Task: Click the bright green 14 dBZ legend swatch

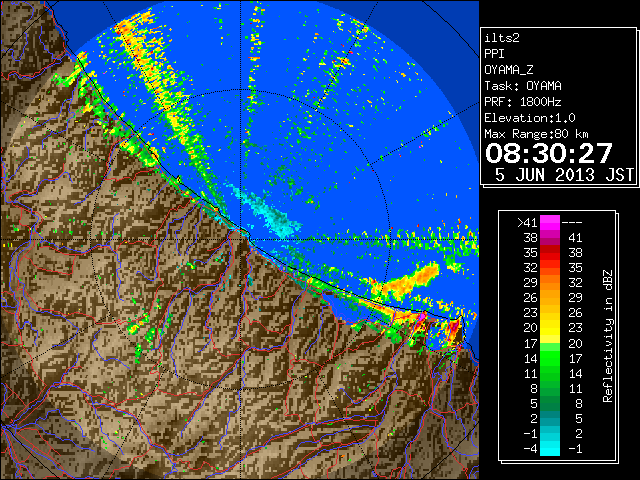Action: pyautogui.click(x=550, y=358)
